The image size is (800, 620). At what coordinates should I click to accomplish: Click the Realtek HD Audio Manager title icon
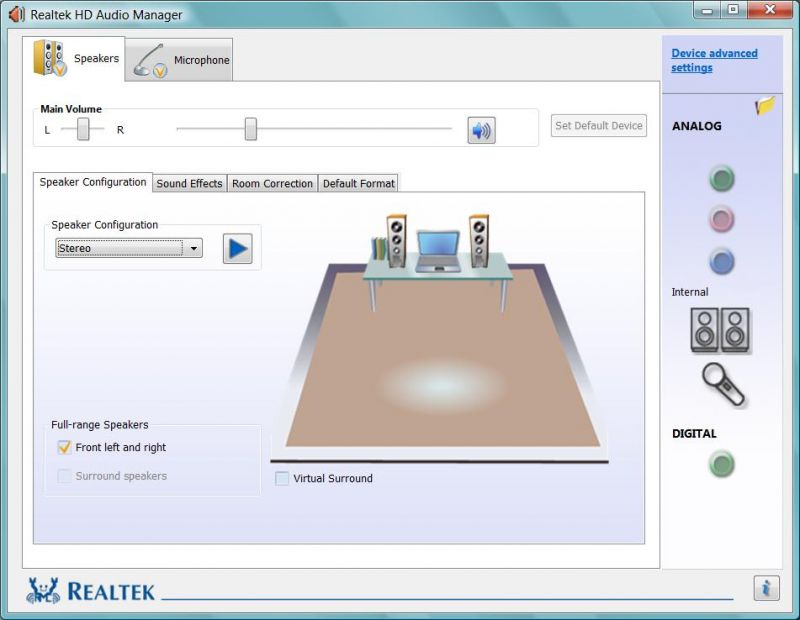tap(16, 14)
